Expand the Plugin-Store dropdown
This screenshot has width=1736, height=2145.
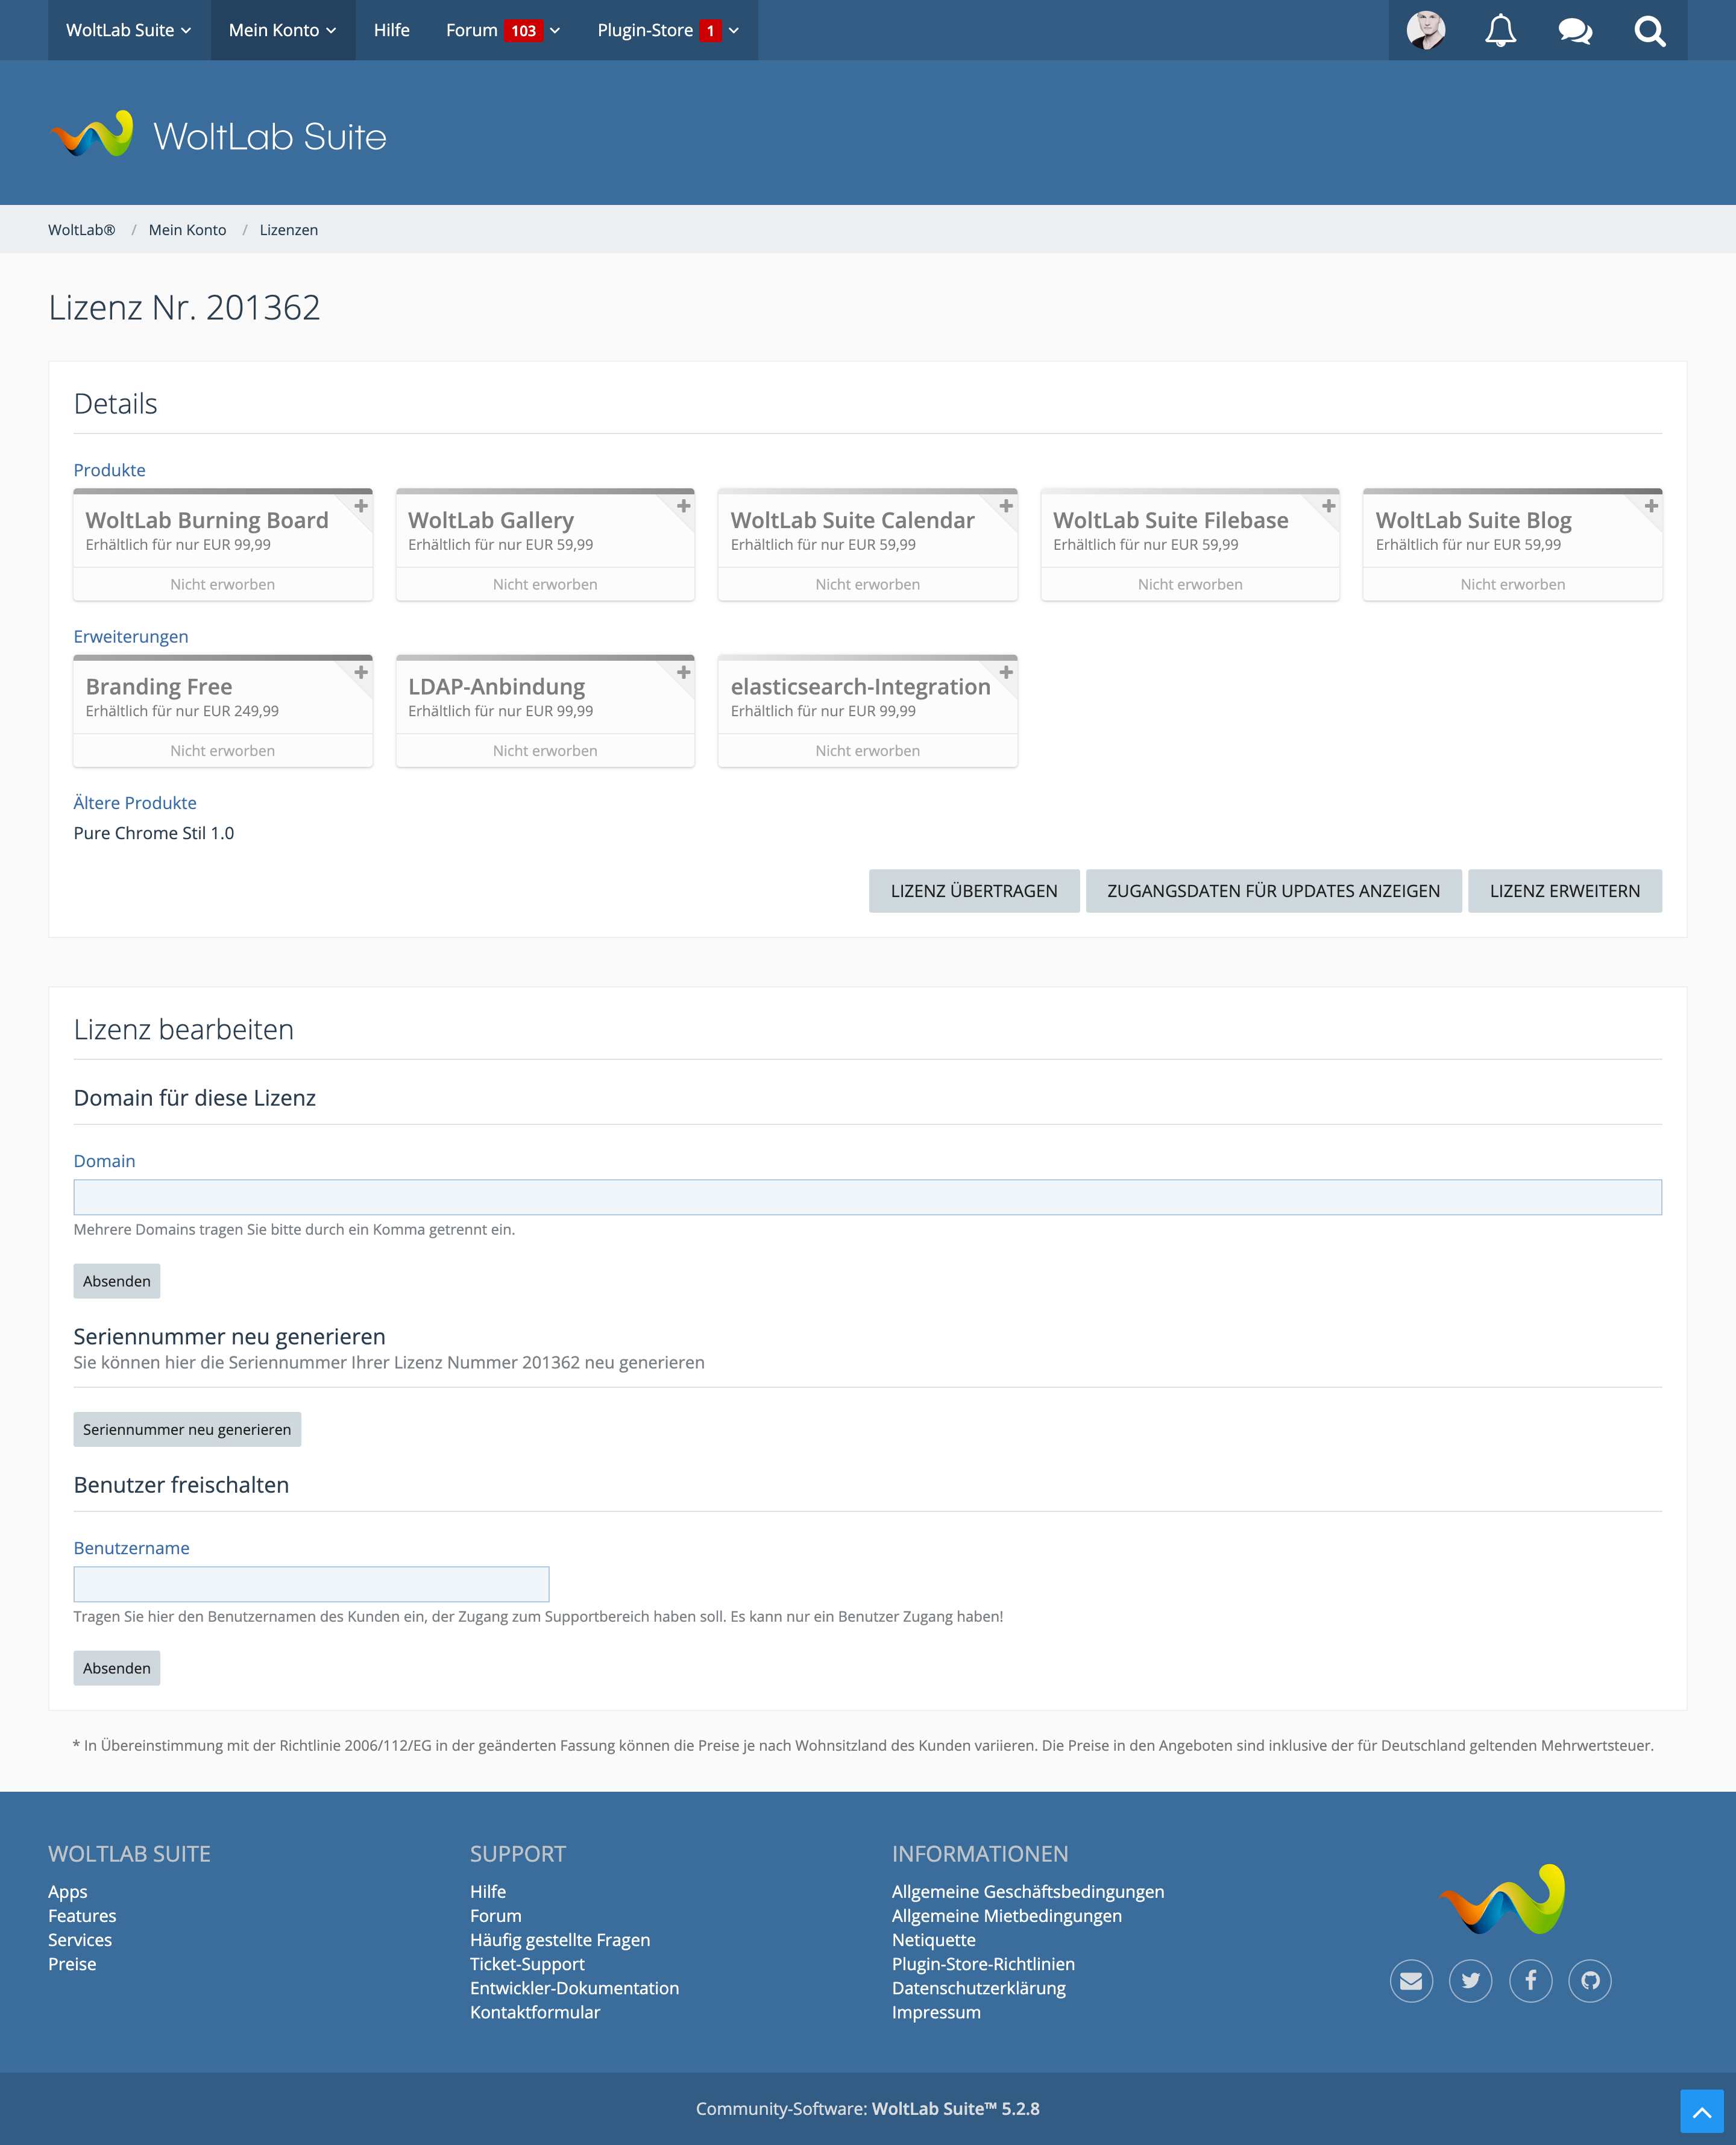coord(667,30)
